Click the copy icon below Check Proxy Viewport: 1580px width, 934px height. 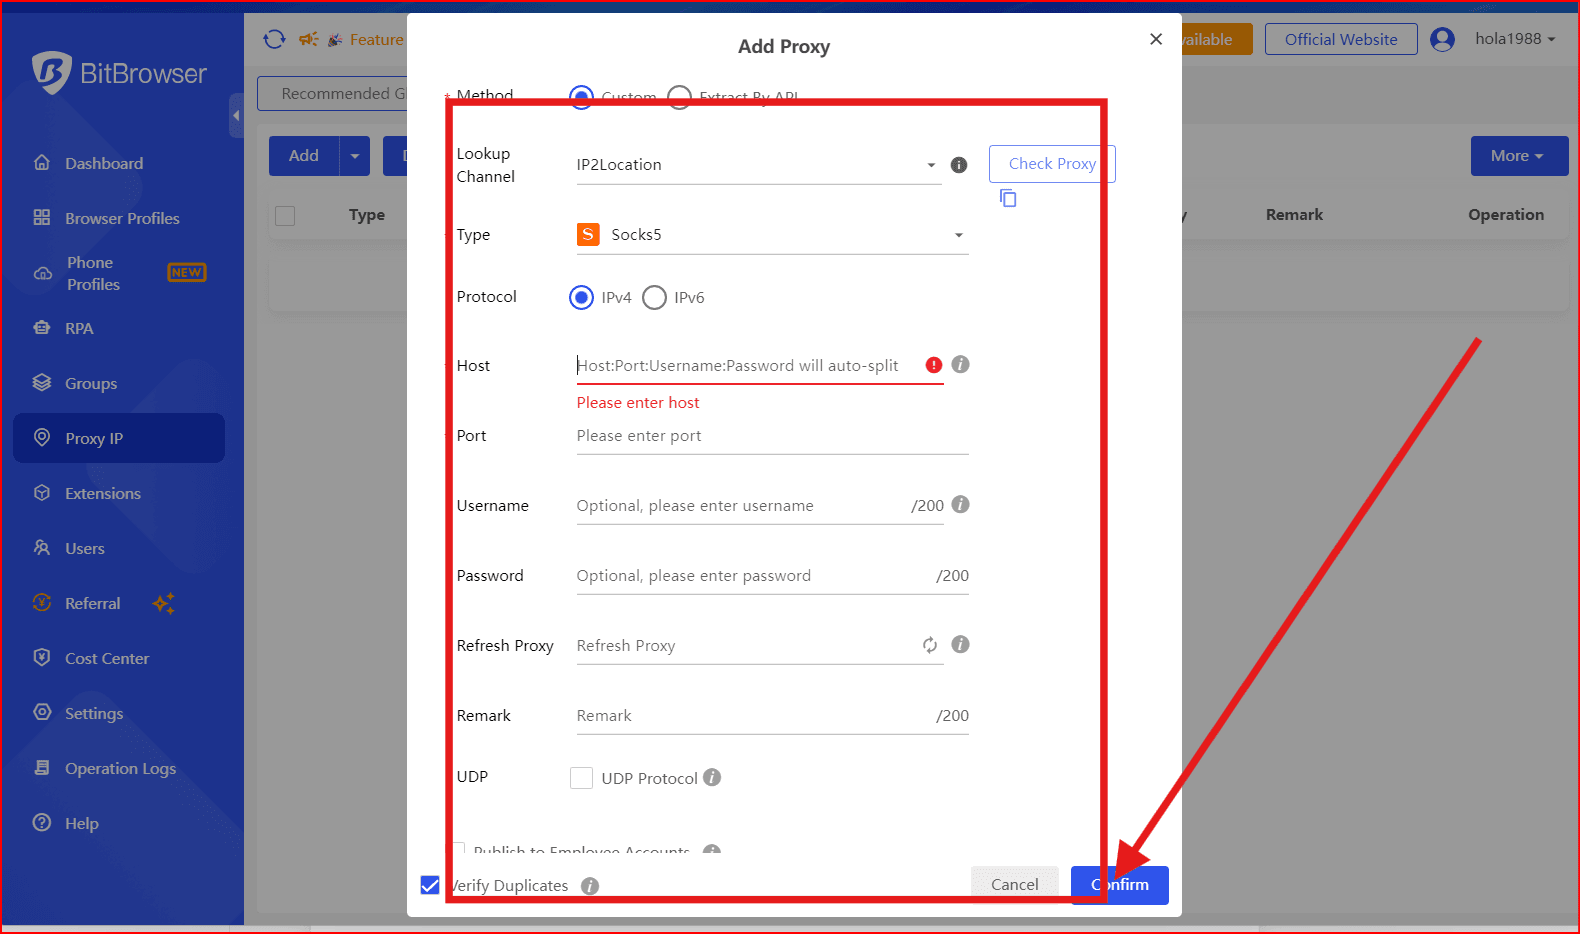tap(1008, 198)
